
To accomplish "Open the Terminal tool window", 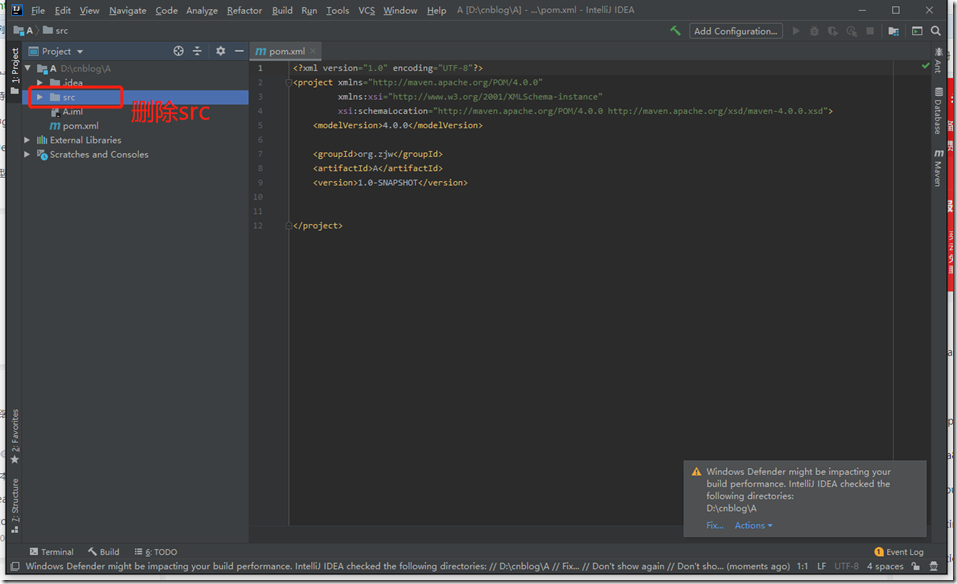I will coord(52,552).
